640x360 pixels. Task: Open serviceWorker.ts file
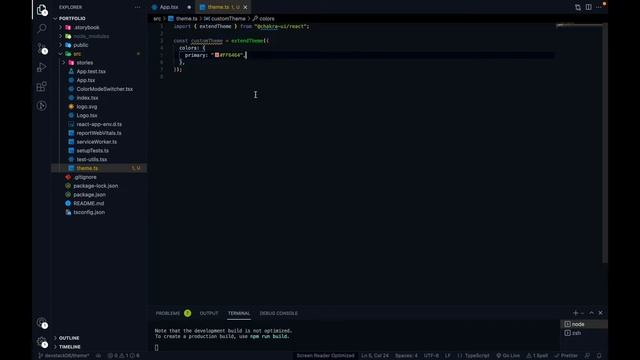click(x=97, y=142)
